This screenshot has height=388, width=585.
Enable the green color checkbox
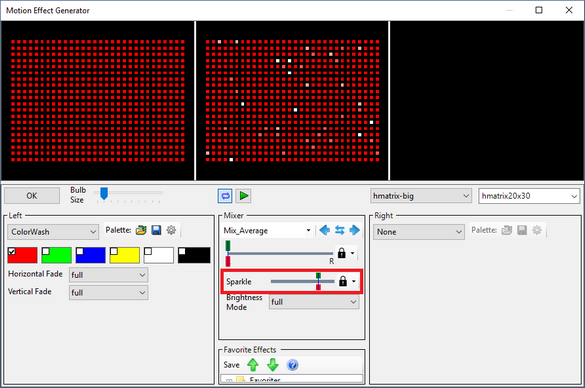[46, 251]
